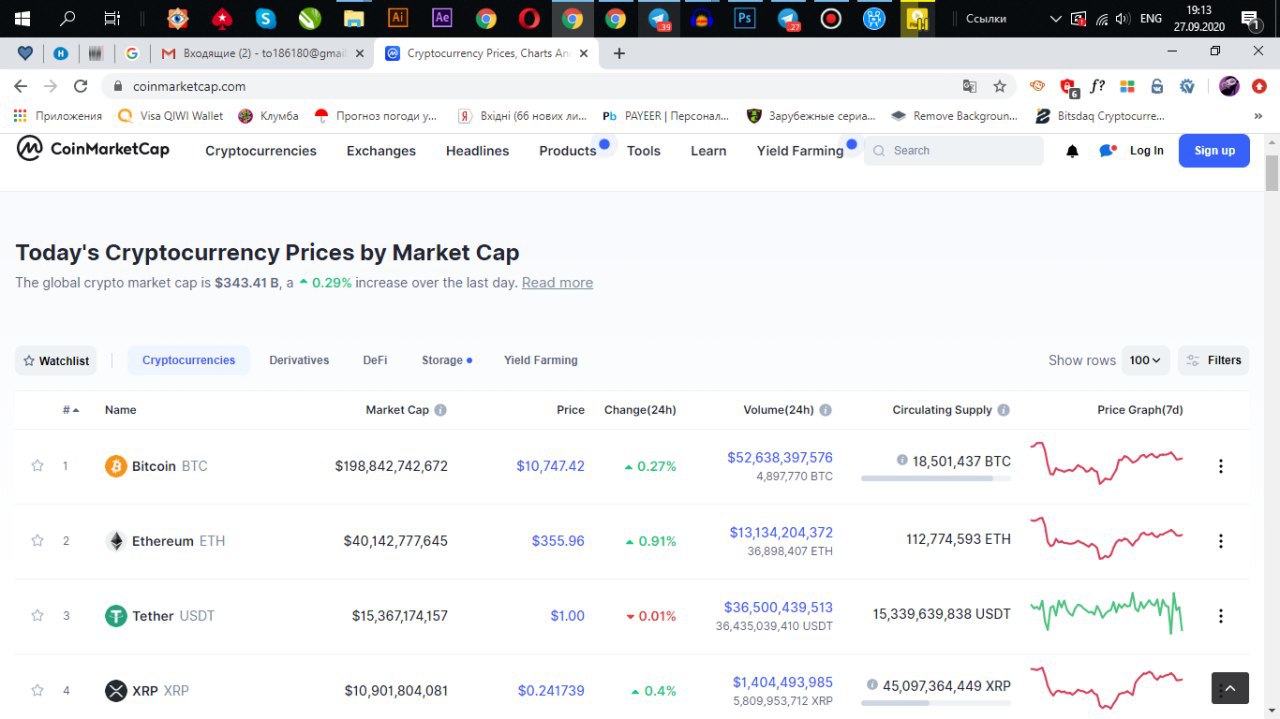Image resolution: width=1280 pixels, height=719 pixels.
Task: Click in the CoinMarketCap Search field
Action: point(954,151)
